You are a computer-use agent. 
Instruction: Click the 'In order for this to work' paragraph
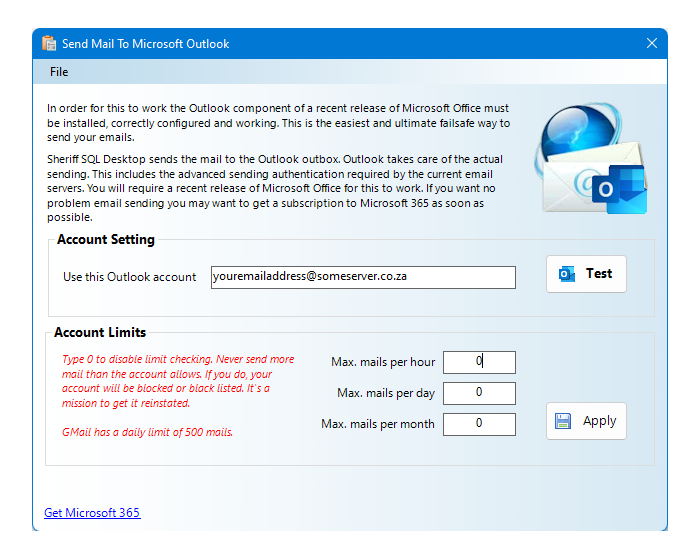279,123
